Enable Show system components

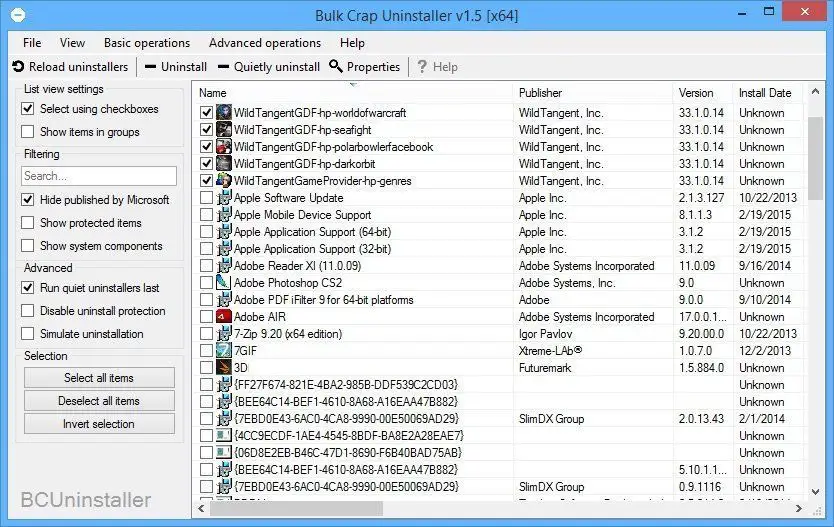(x=28, y=246)
